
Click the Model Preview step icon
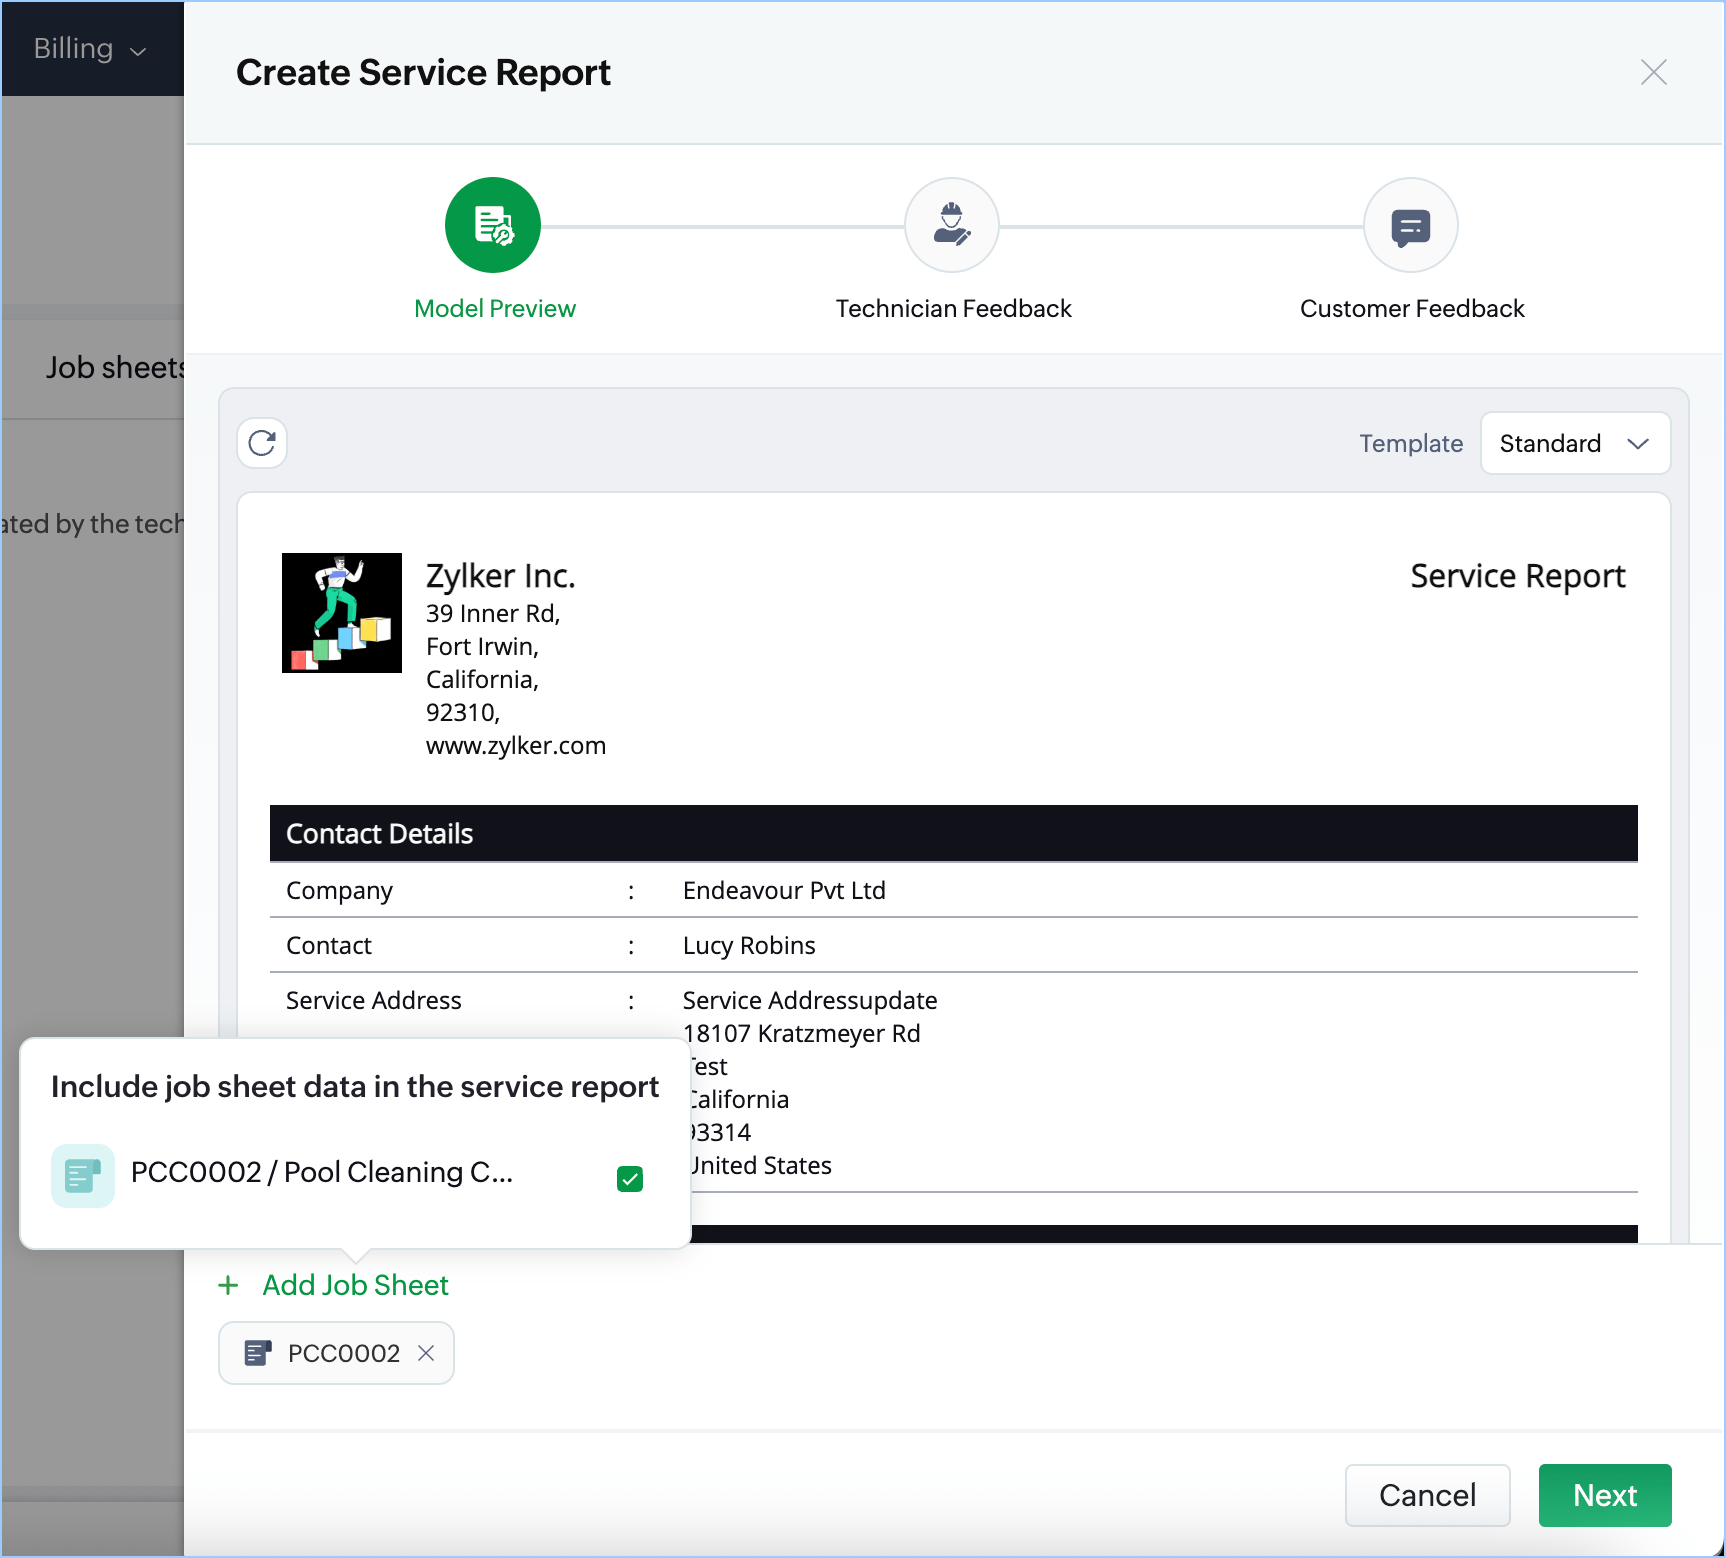click(x=493, y=225)
